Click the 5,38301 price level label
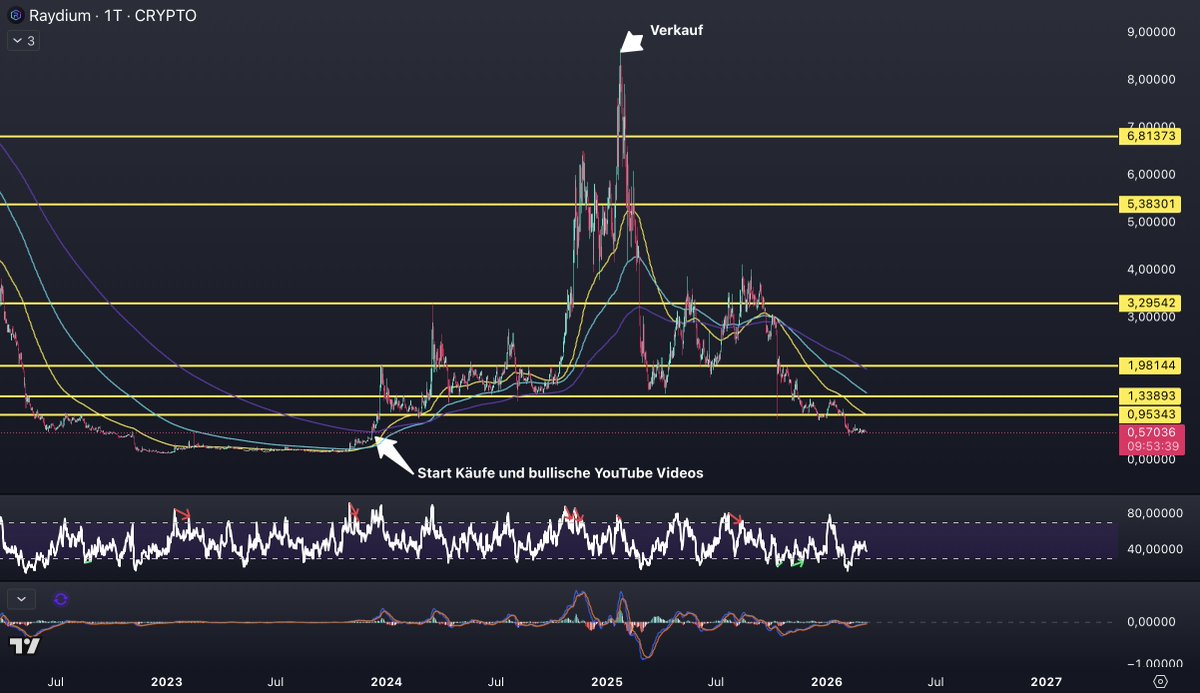 (x=1150, y=204)
